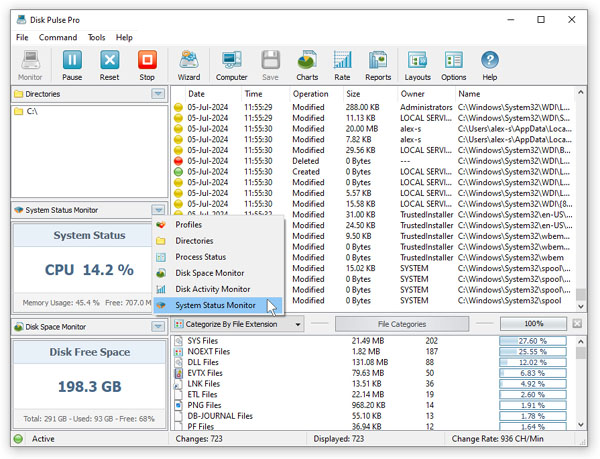This screenshot has width=600, height=459.
Task: Click the File Categories button
Action: tap(402, 324)
